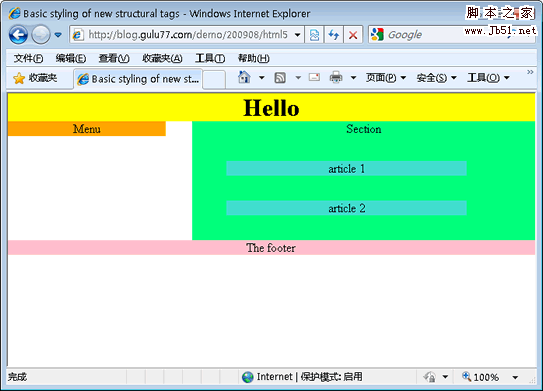Click the Print icon
Screen dimensions: 543x391
tap(336, 77)
